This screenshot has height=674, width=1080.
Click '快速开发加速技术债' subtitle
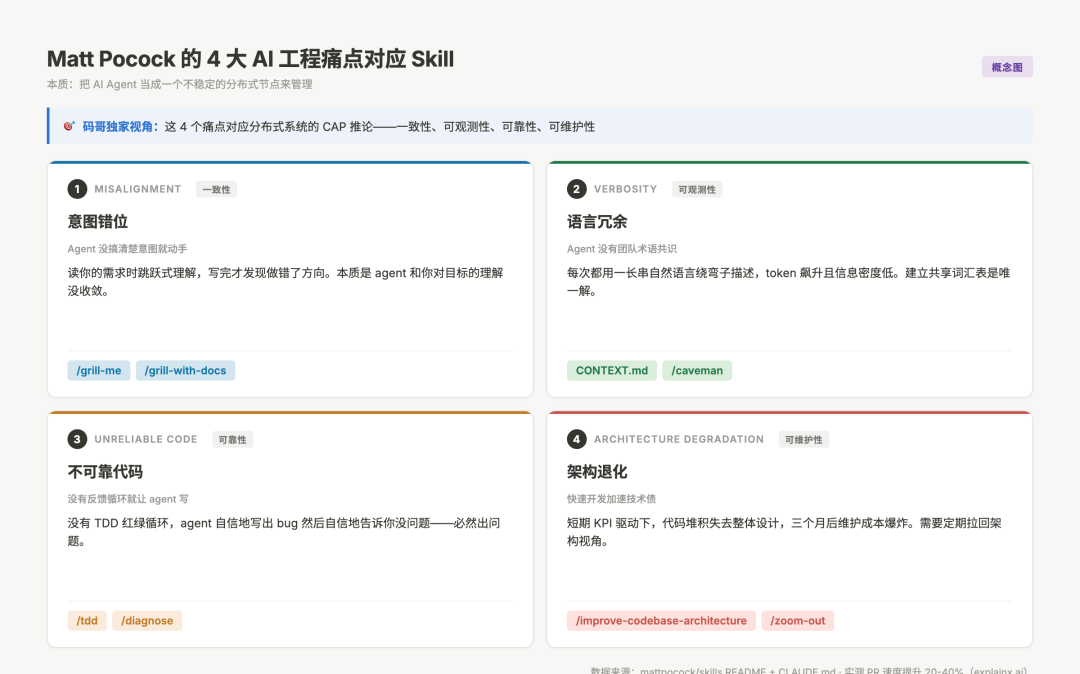coord(612,498)
